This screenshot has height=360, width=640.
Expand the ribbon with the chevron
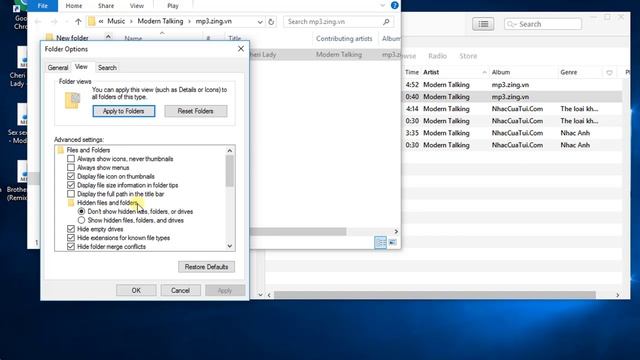click(x=382, y=5)
